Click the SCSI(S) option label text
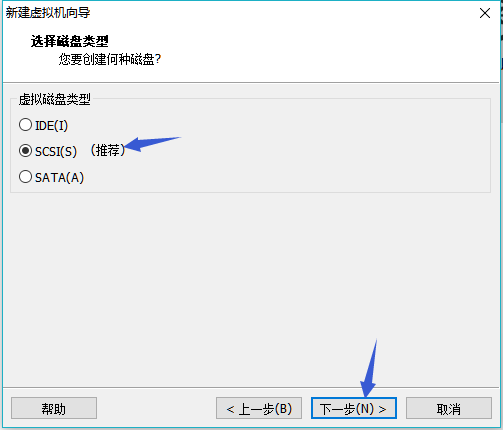Image resolution: width=503 pixels, height=430 pixels. click(56, 151)
